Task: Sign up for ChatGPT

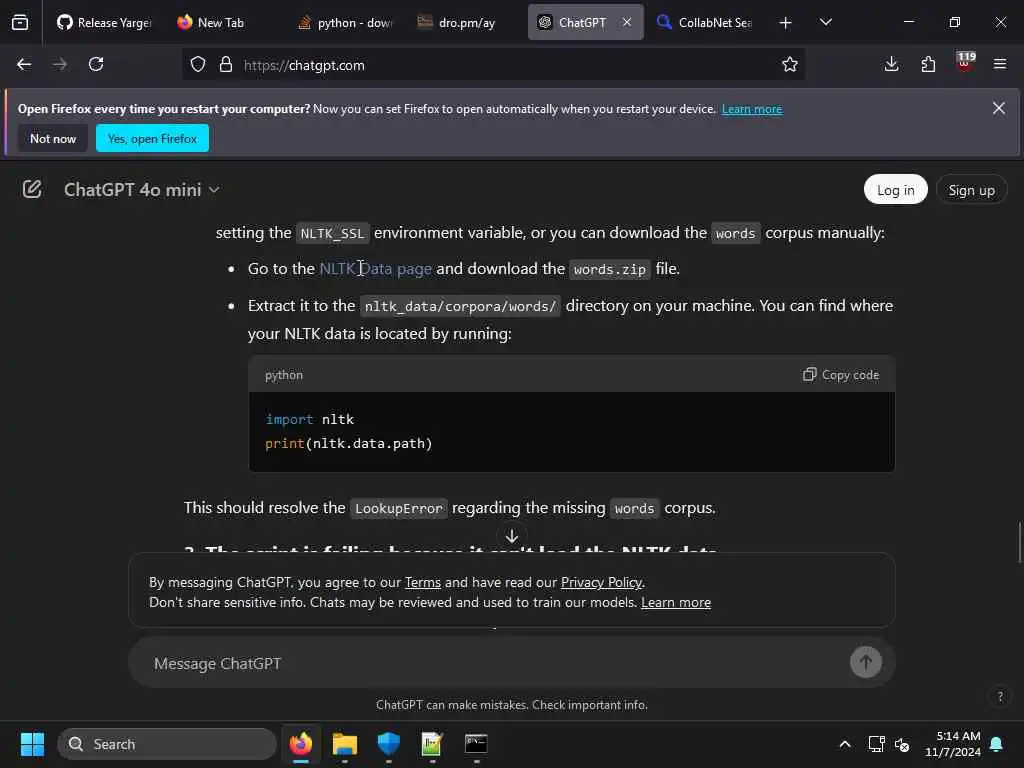Action: click(x=971, y=190)
